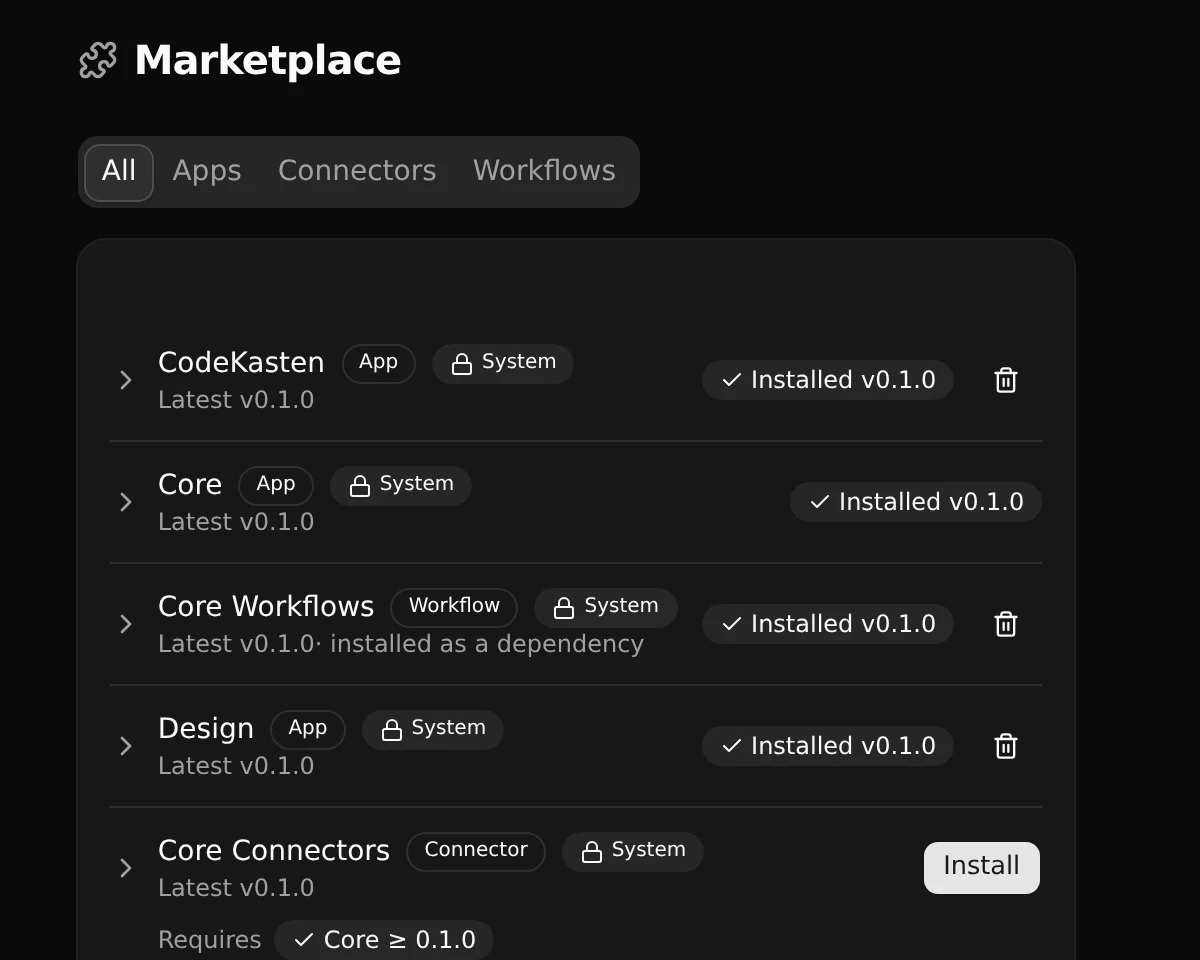Viewport: 1200px width, 960px height.
Task: Remove the Design app using trash icon
Action: click(1006, 746)
